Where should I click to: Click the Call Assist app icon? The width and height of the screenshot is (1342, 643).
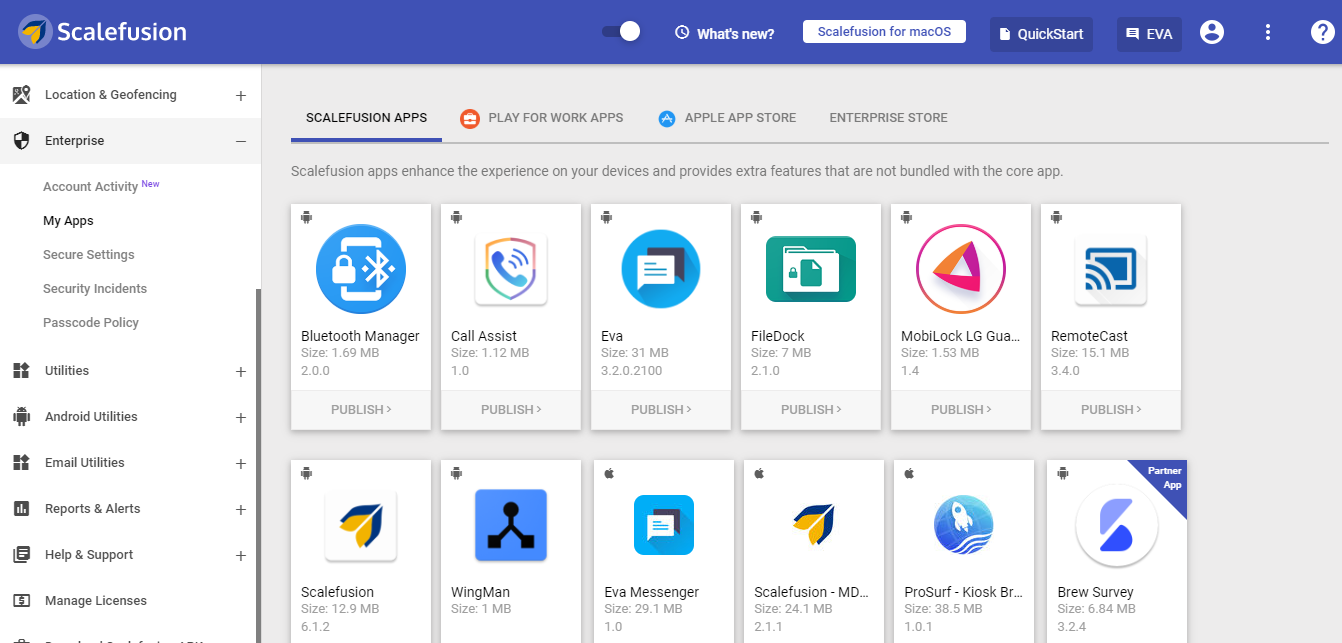(511, 270)
